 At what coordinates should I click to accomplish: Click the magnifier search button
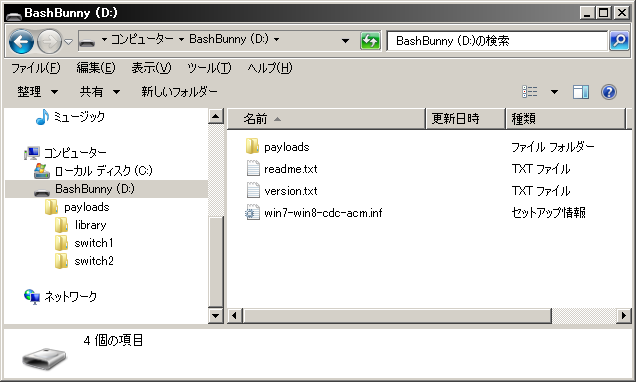point(619,41)
